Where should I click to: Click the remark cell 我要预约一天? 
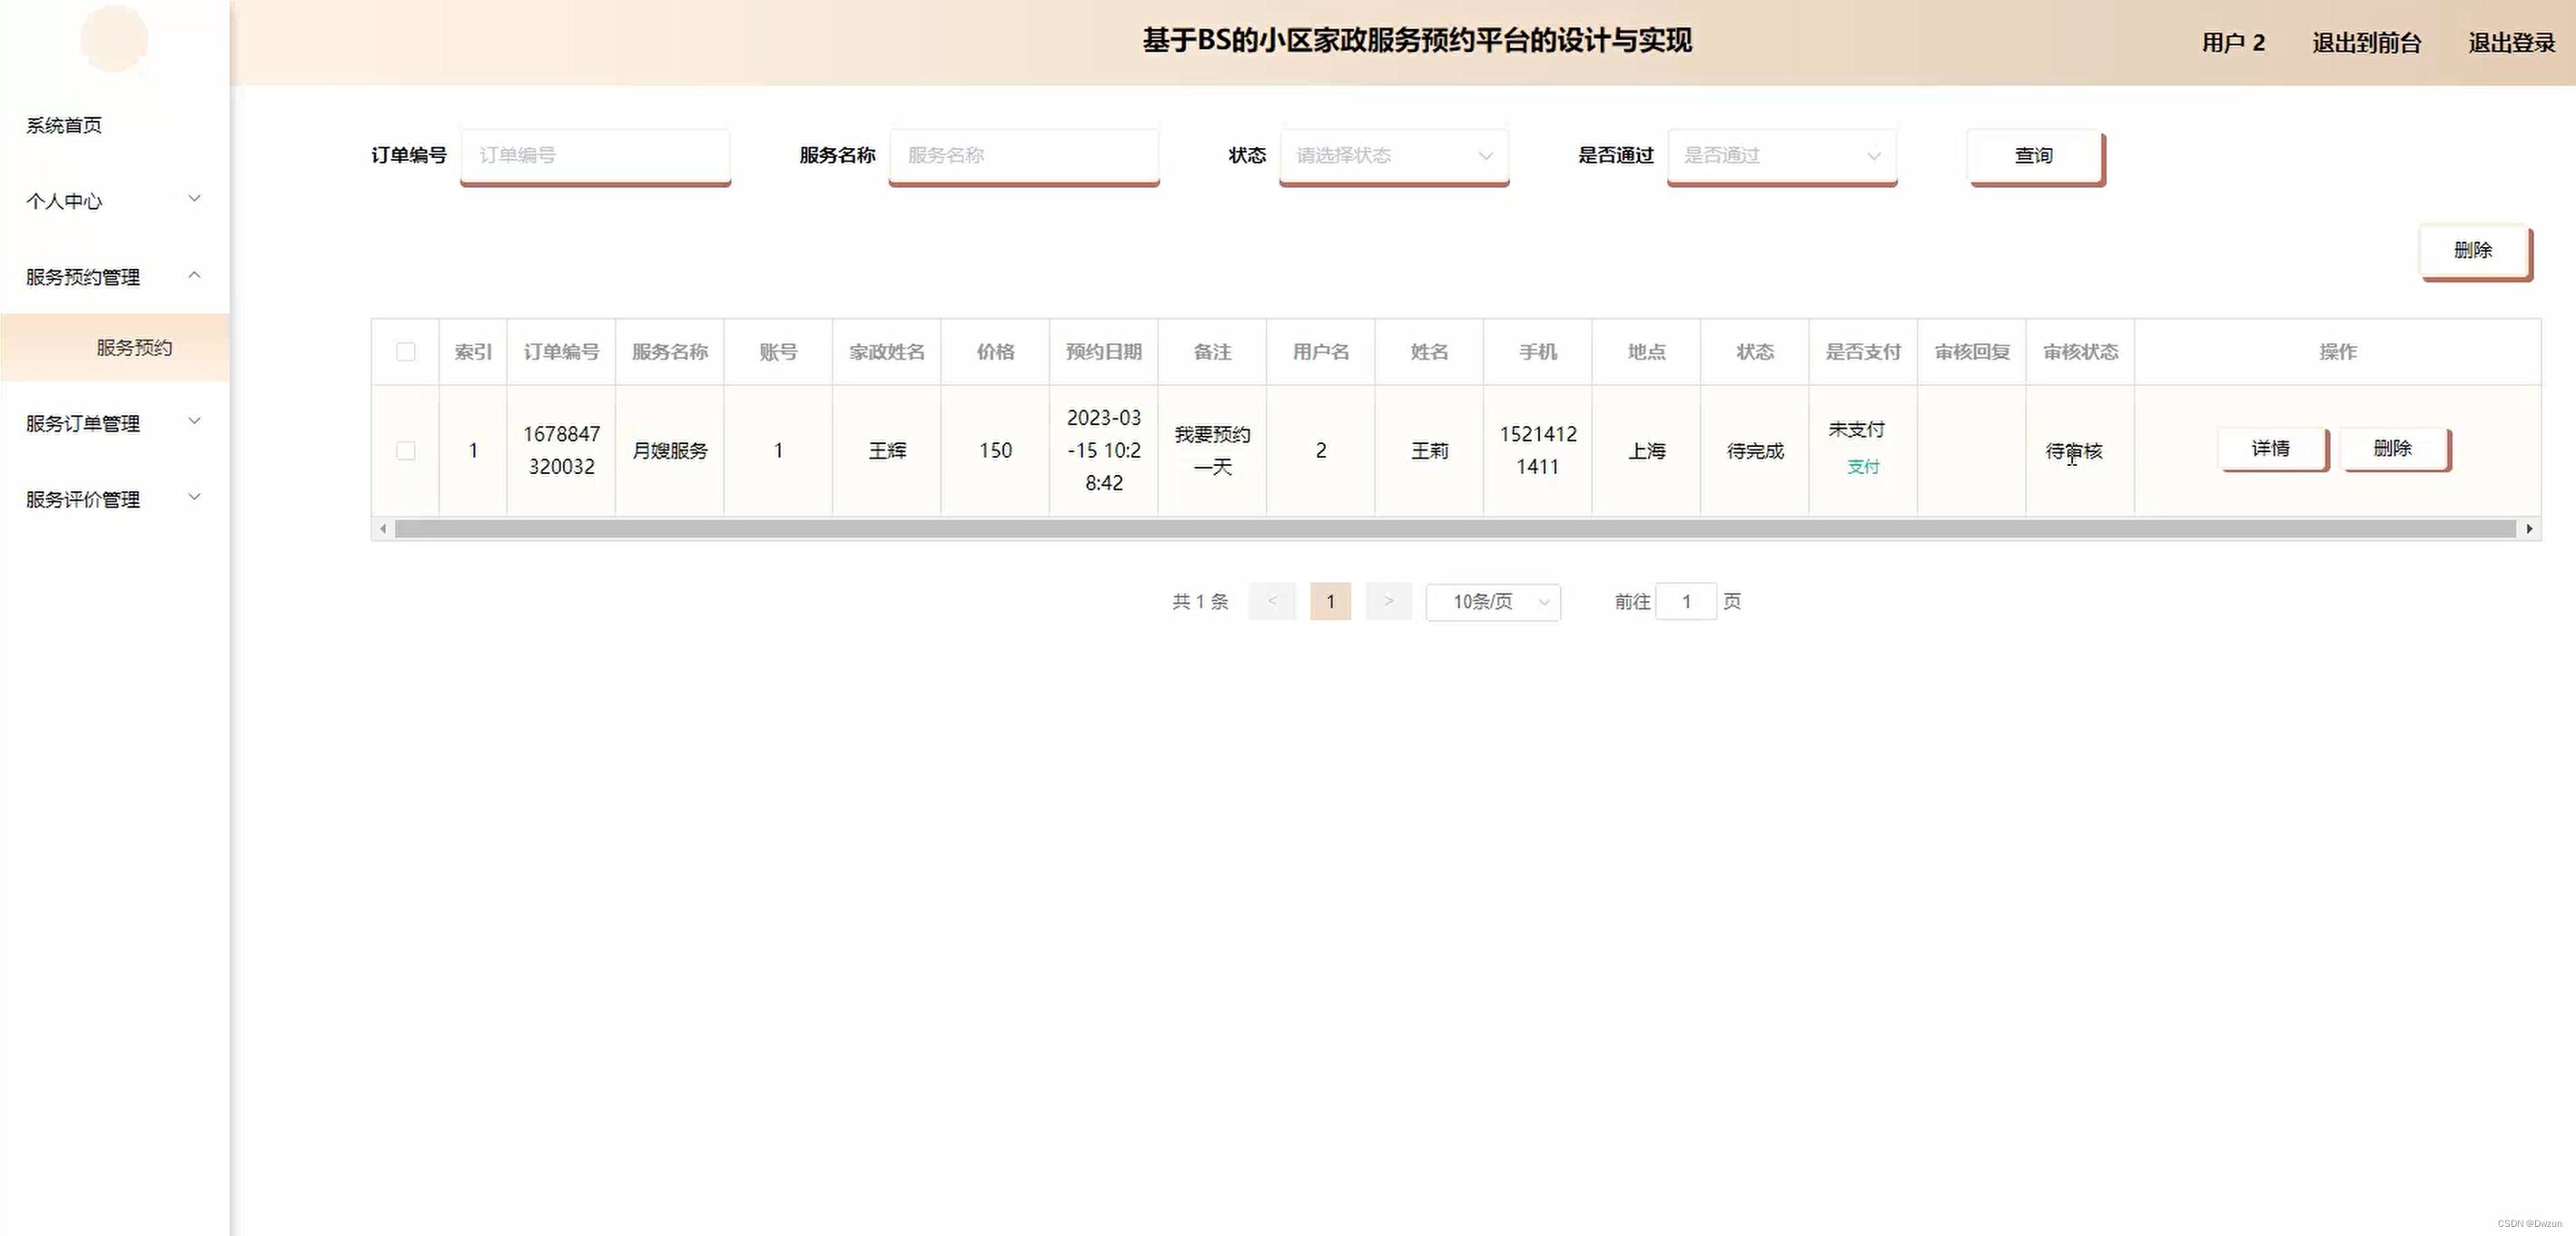pyautogui.click(x=1212, y=450)
